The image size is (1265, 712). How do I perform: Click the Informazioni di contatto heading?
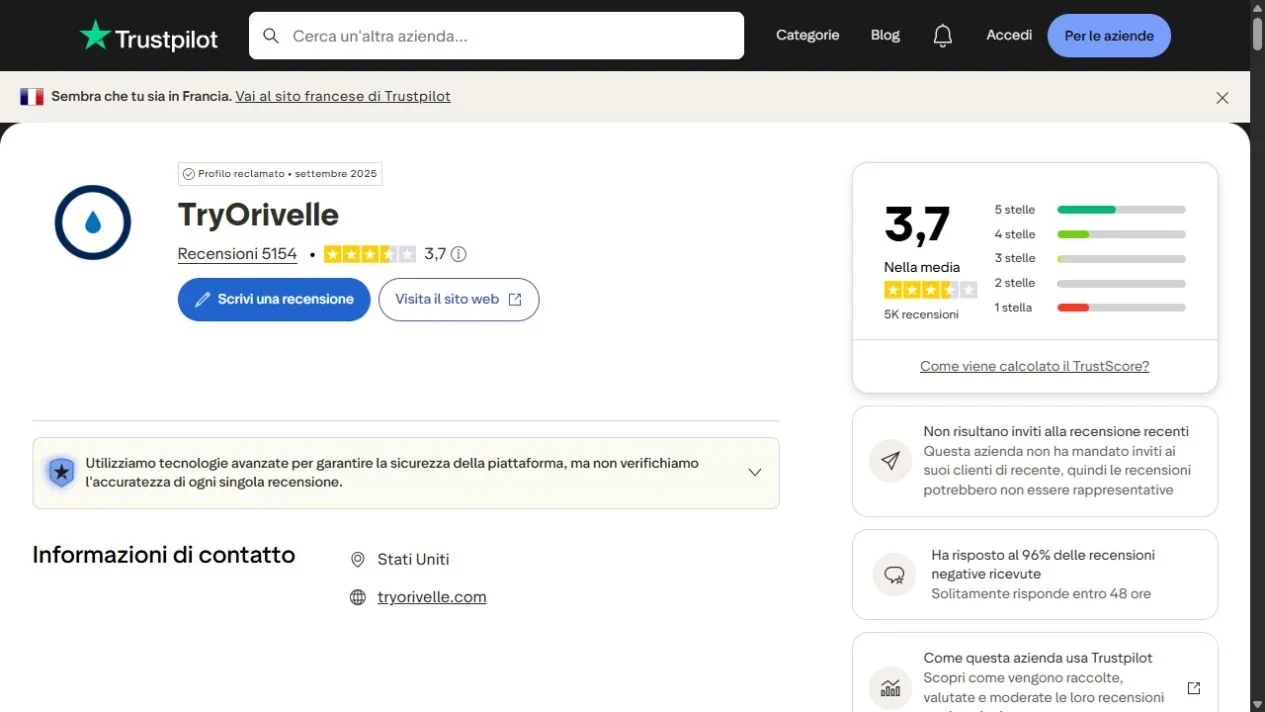[x=164, y=555]
